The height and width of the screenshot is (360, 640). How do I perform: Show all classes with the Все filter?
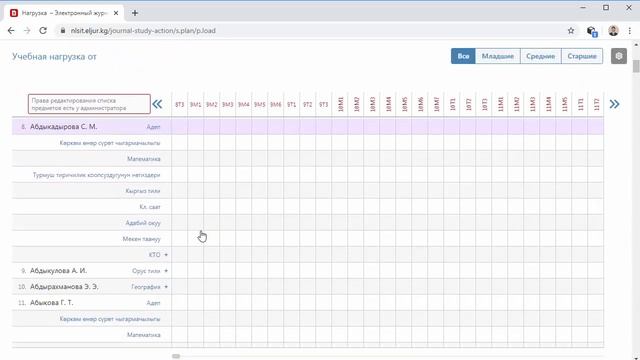point(463,56)
